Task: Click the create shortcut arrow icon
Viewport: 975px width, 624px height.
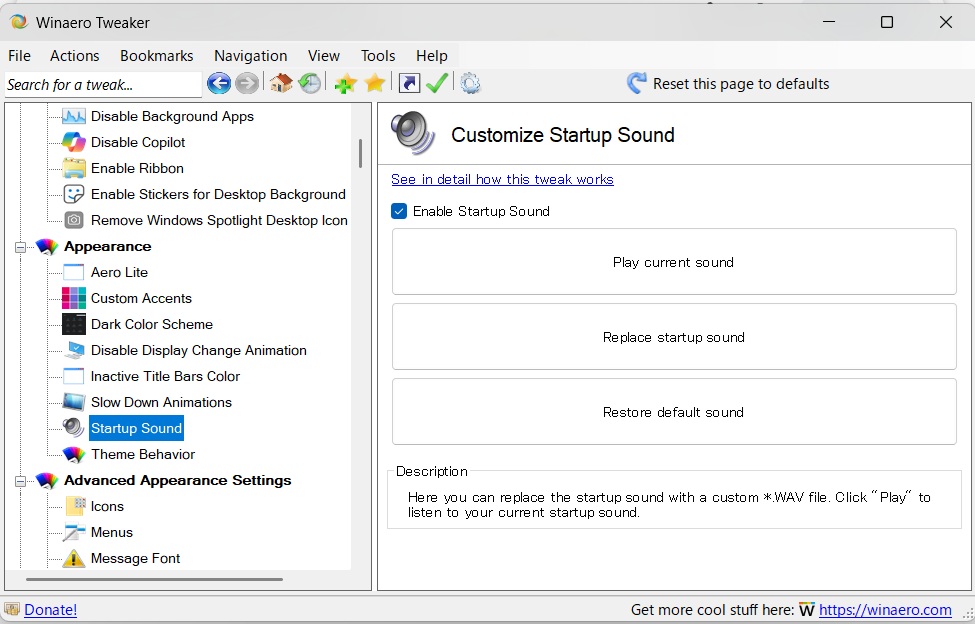Action: (408, 84)
